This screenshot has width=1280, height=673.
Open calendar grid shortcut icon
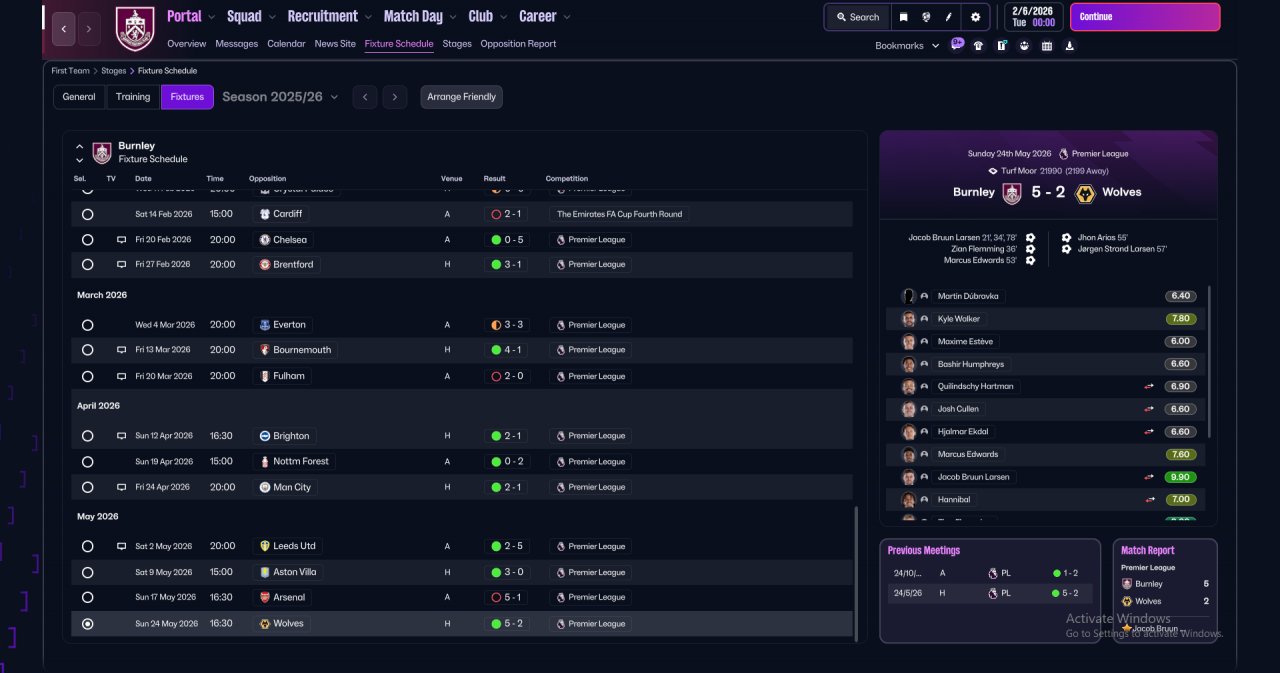point(1047,45)
